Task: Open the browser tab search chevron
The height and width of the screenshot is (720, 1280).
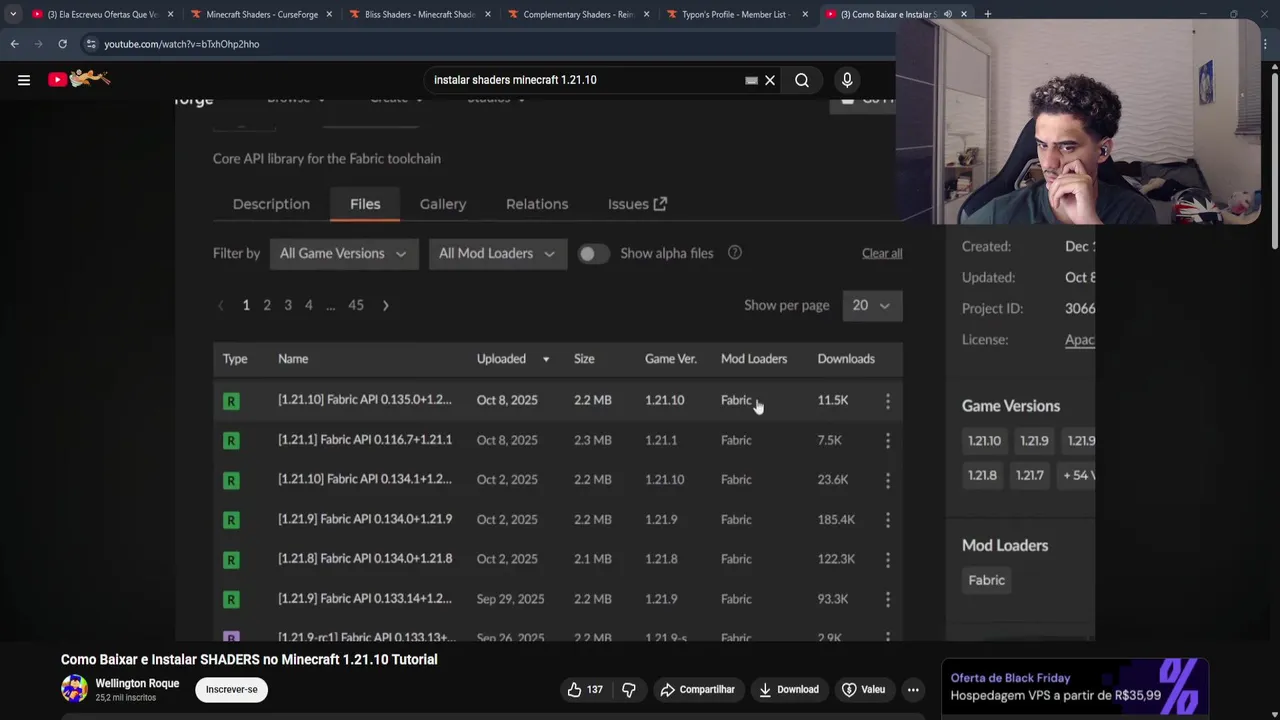Action: click(x=12, y=14)
